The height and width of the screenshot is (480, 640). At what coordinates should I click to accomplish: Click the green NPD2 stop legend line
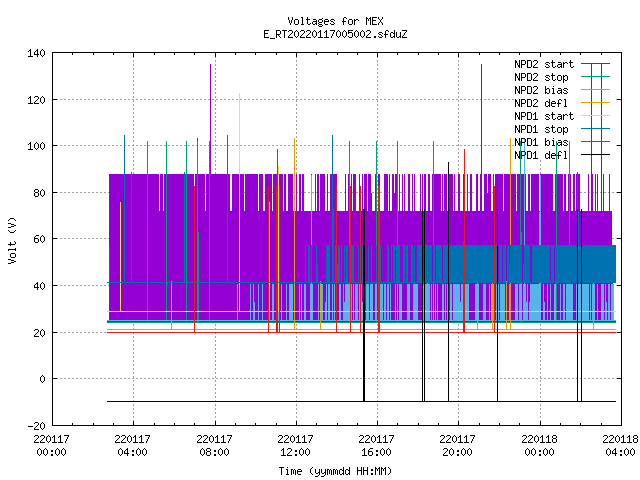[596, 77]
